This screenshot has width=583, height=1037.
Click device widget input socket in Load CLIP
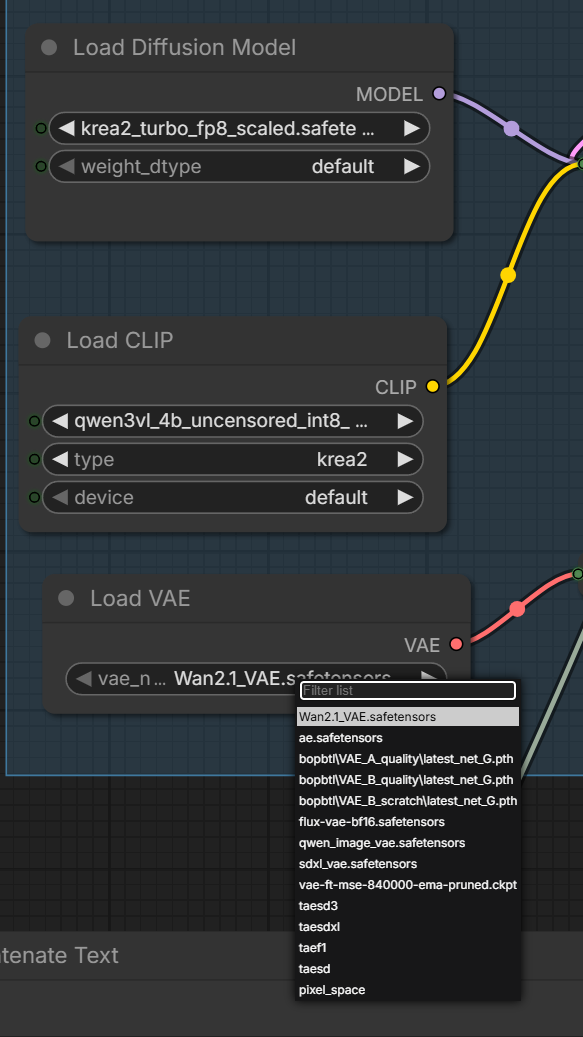(34, 497)
